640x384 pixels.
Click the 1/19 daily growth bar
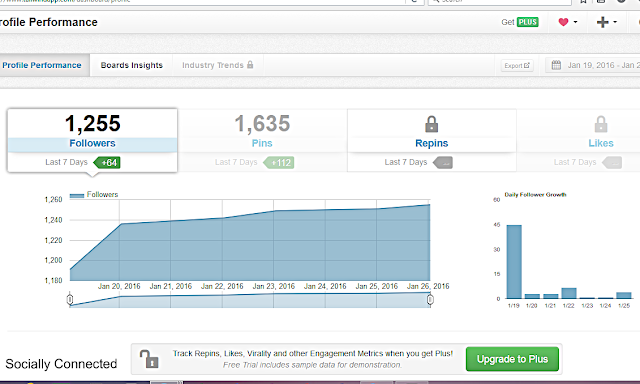click(x=514, y=262)
